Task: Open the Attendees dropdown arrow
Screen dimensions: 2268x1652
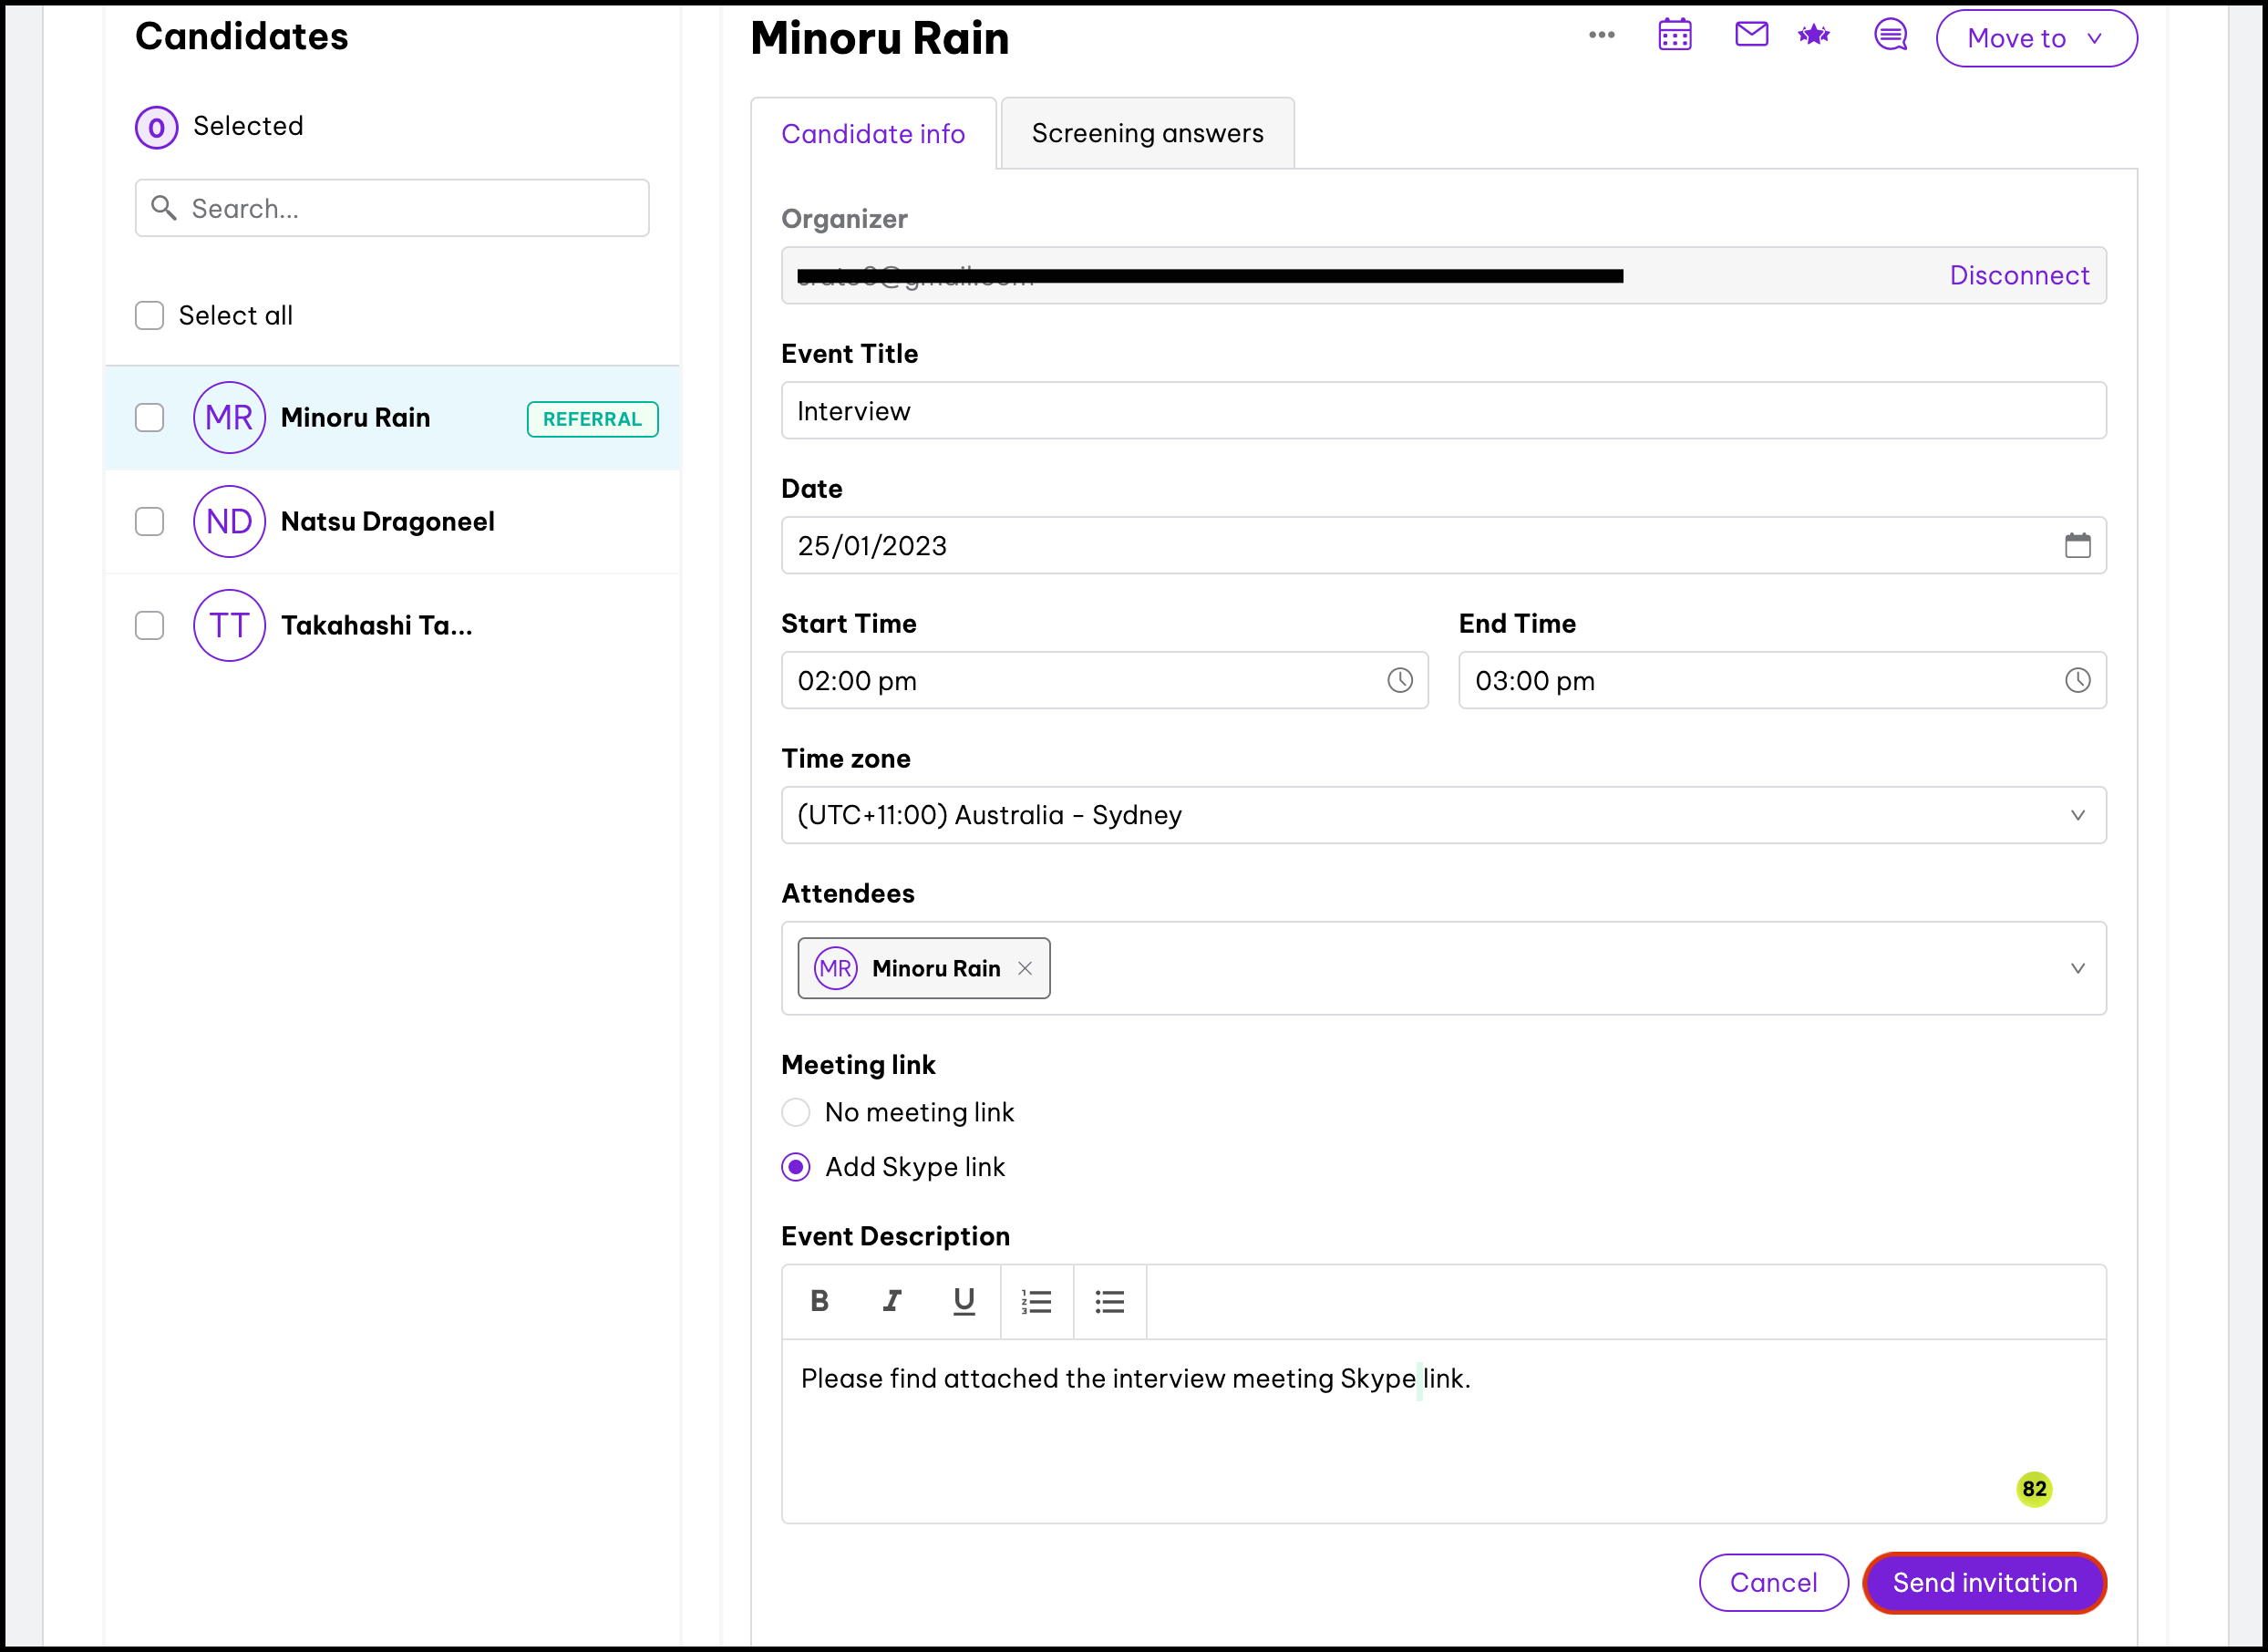Action: [2077, 968]
